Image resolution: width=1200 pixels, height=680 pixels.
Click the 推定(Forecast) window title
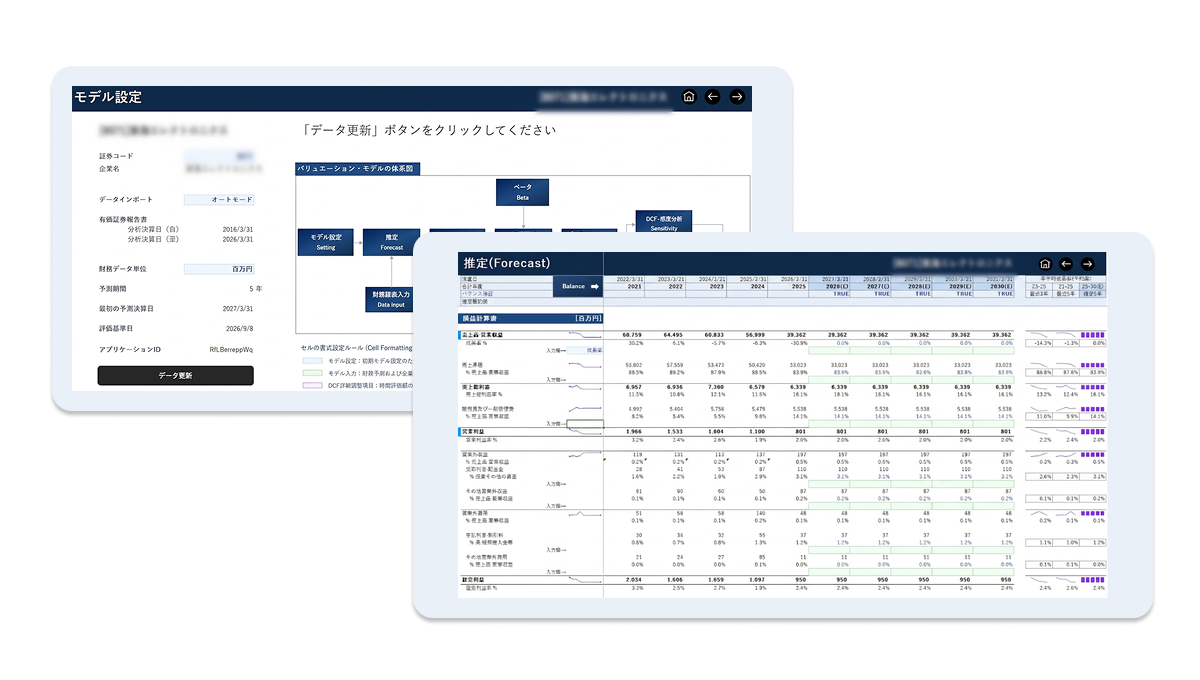[506, 263]
